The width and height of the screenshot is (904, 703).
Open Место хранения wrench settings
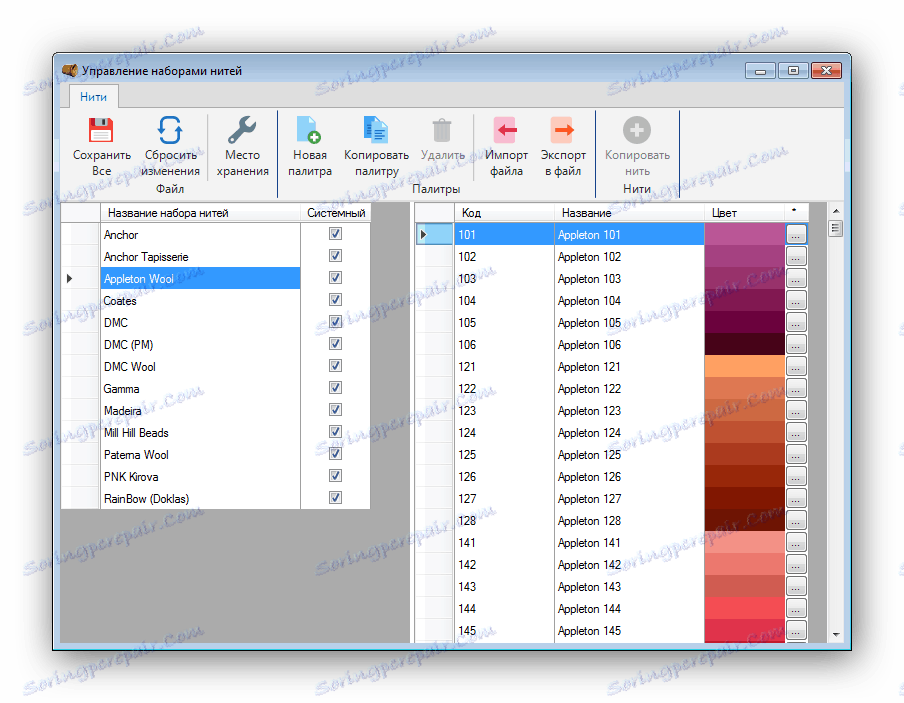[242, 131]
